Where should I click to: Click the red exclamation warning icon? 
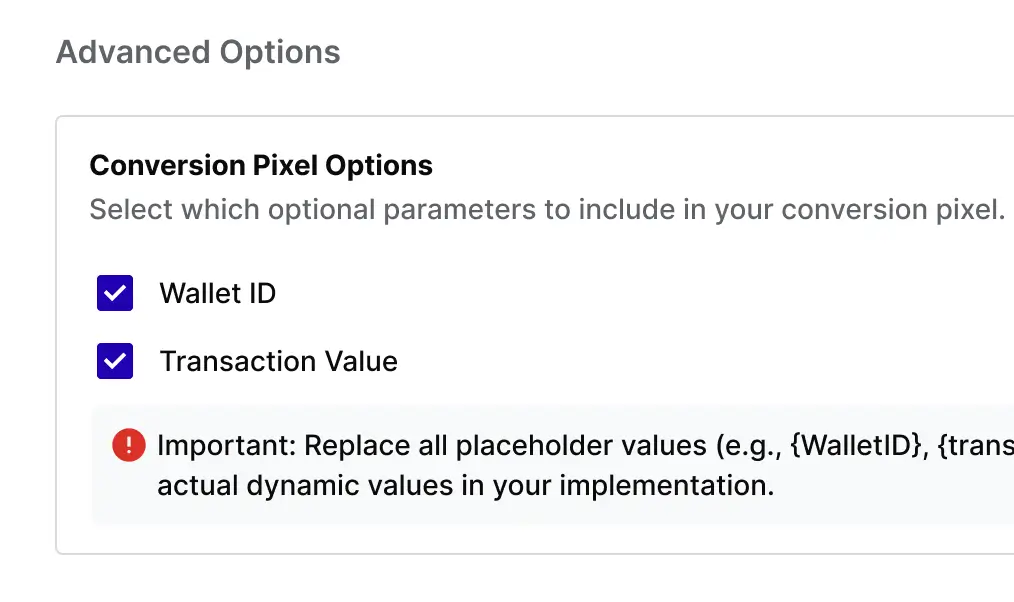point(129,445)
